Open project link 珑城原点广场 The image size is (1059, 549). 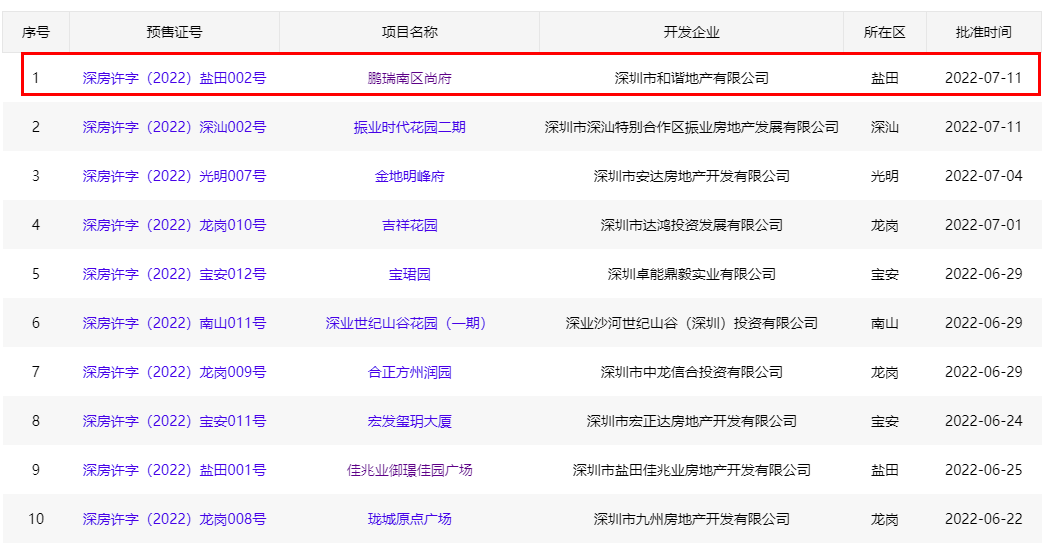[409, 519]
